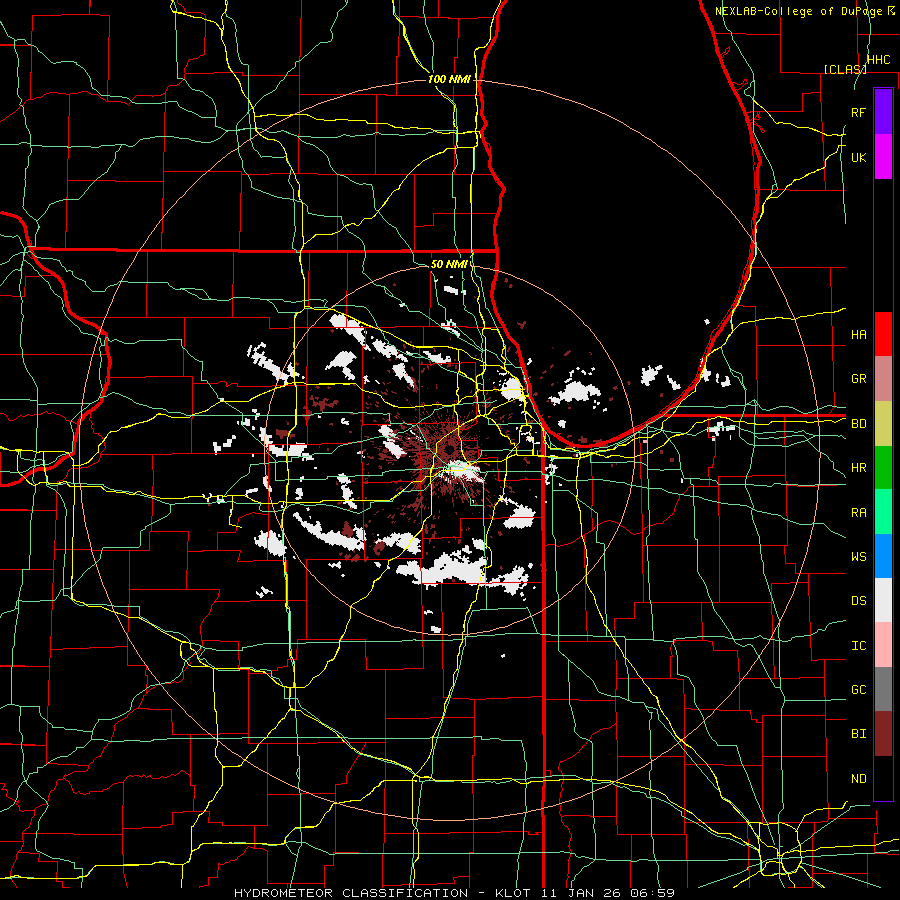Image resolution: width=900 pixels, height=900 pixels.
Task: Click the '100 NMI' range ring label
Action: click(x=449, y=79)
